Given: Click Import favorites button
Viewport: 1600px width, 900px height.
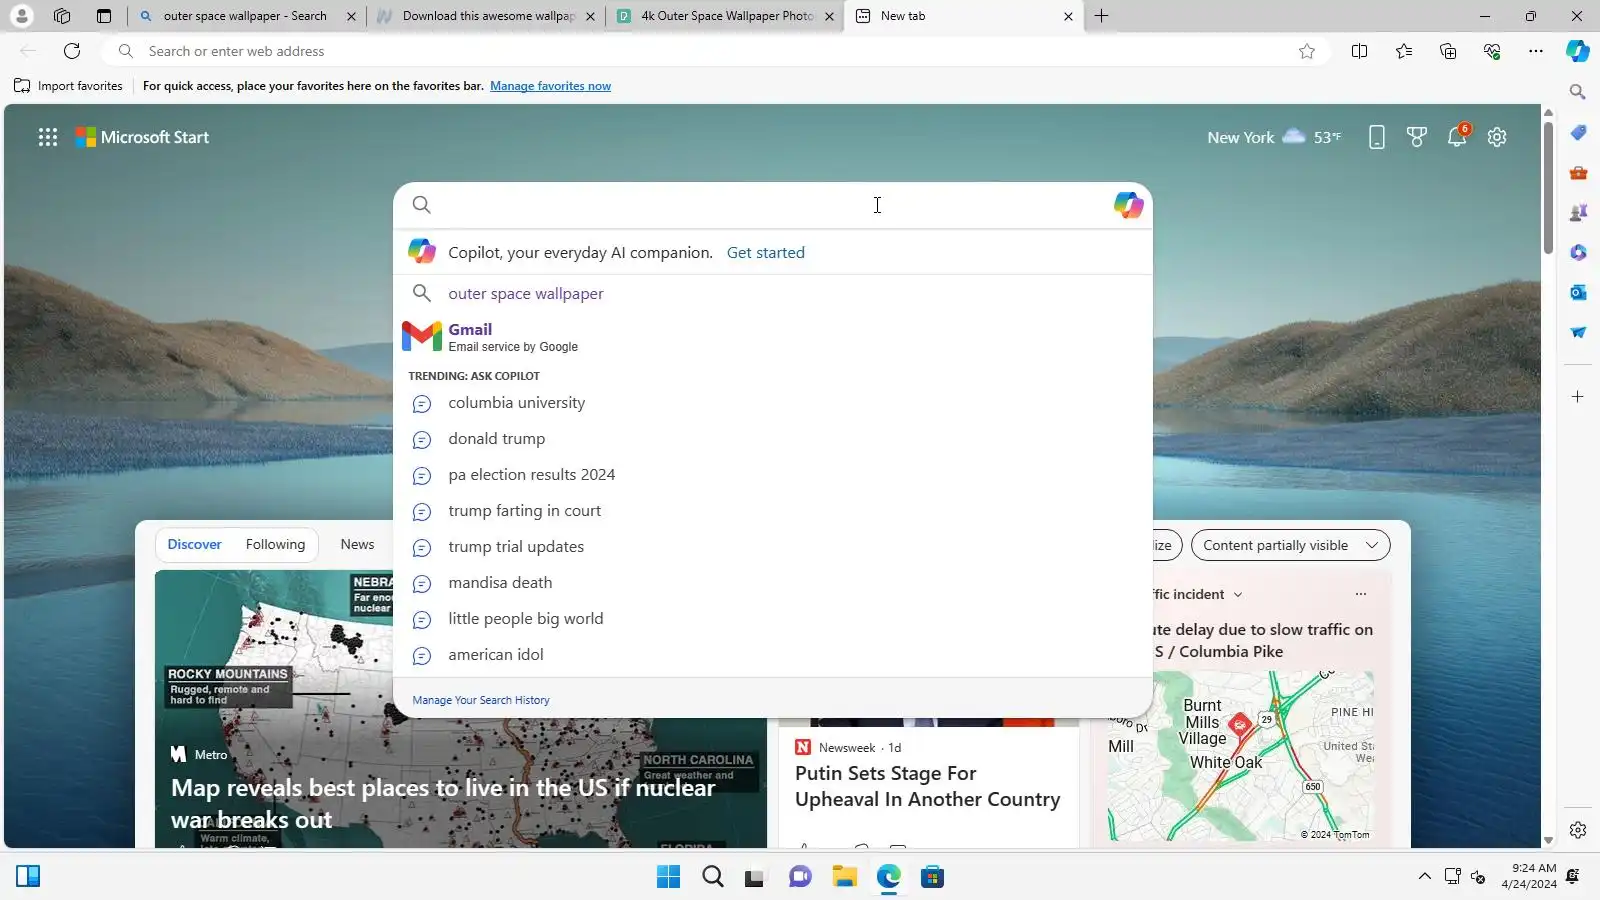Looking at the screenshot, I should click(x=68, y=86).
